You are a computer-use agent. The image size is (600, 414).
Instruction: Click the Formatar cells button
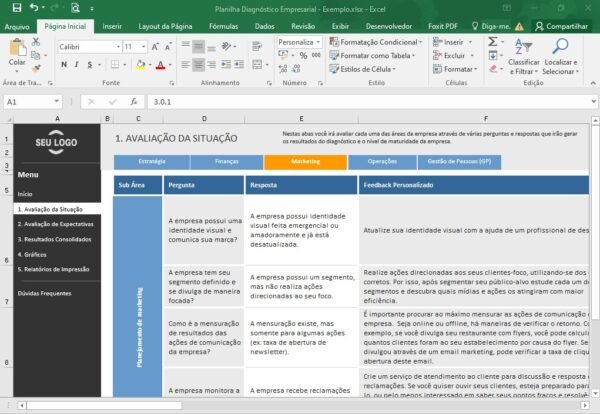point(455,69)
